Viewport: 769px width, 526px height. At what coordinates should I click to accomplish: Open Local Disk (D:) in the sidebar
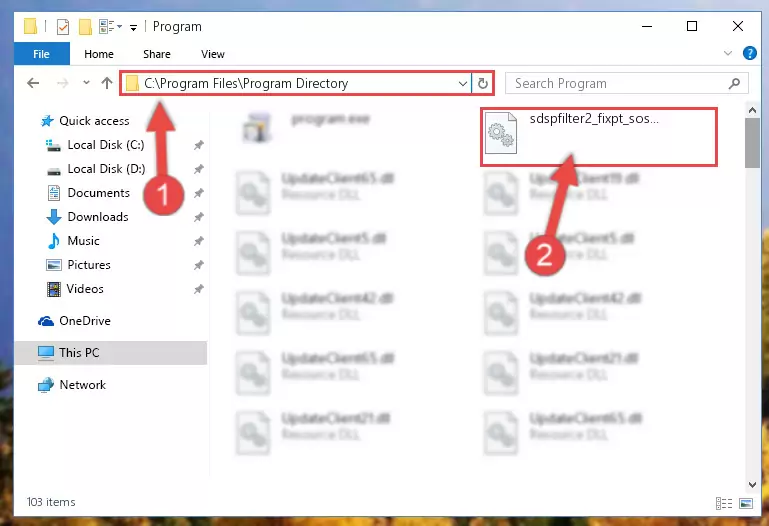point(106,169)
